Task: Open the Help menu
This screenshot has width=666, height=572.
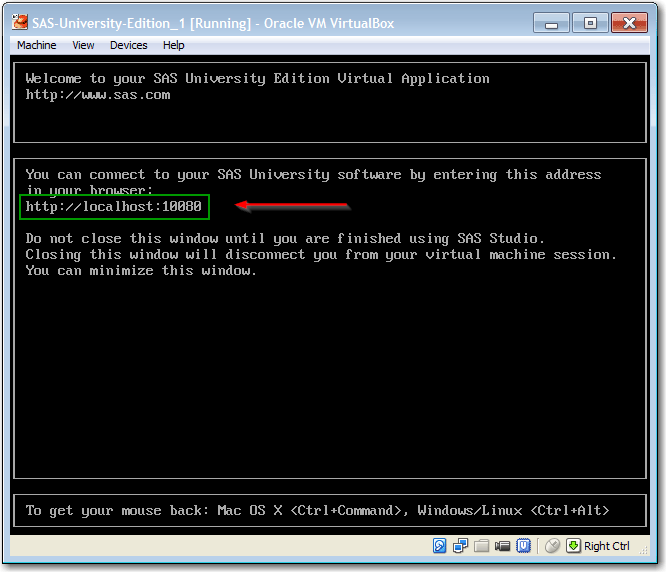Action: click(x=174, y=45)
